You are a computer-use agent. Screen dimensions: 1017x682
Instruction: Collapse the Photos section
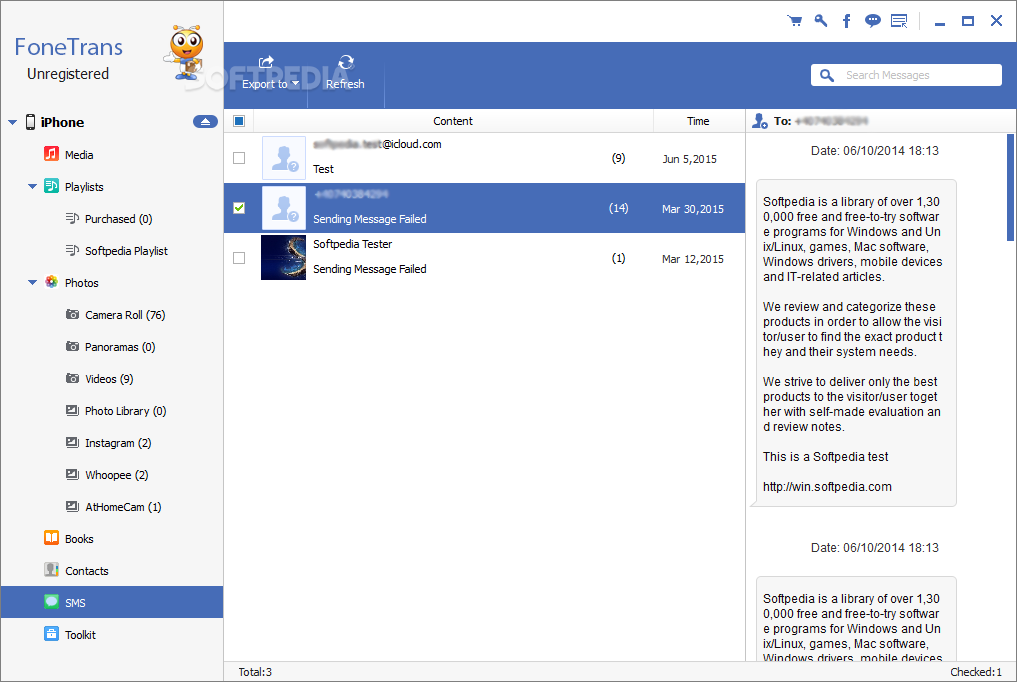(32, 283)
